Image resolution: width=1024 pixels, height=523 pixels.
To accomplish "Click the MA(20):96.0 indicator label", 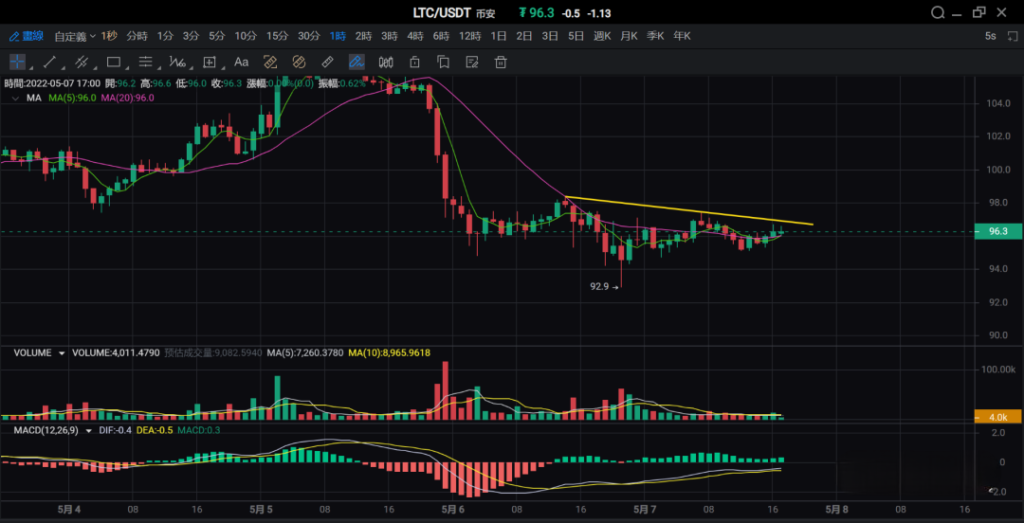I will coord(128,98).
